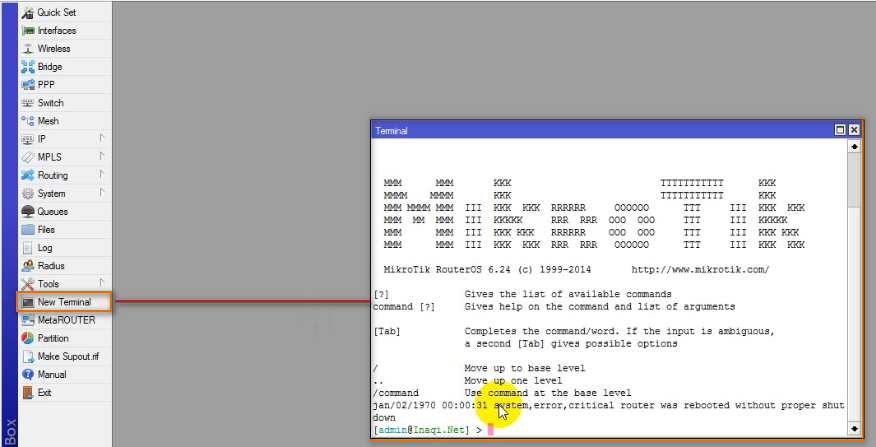The width and height of the screenshot is (876, 447).
Task: Click the Mesh icon
Action: coord(27,121)
